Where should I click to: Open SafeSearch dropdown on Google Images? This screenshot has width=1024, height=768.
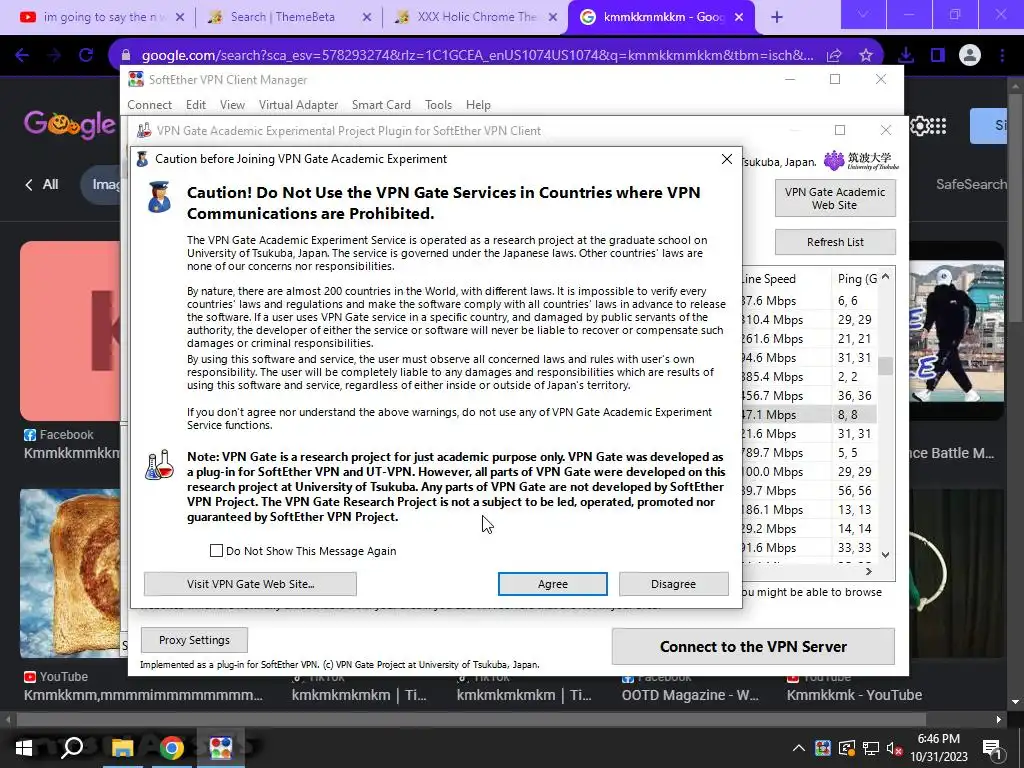pos(971,184)
